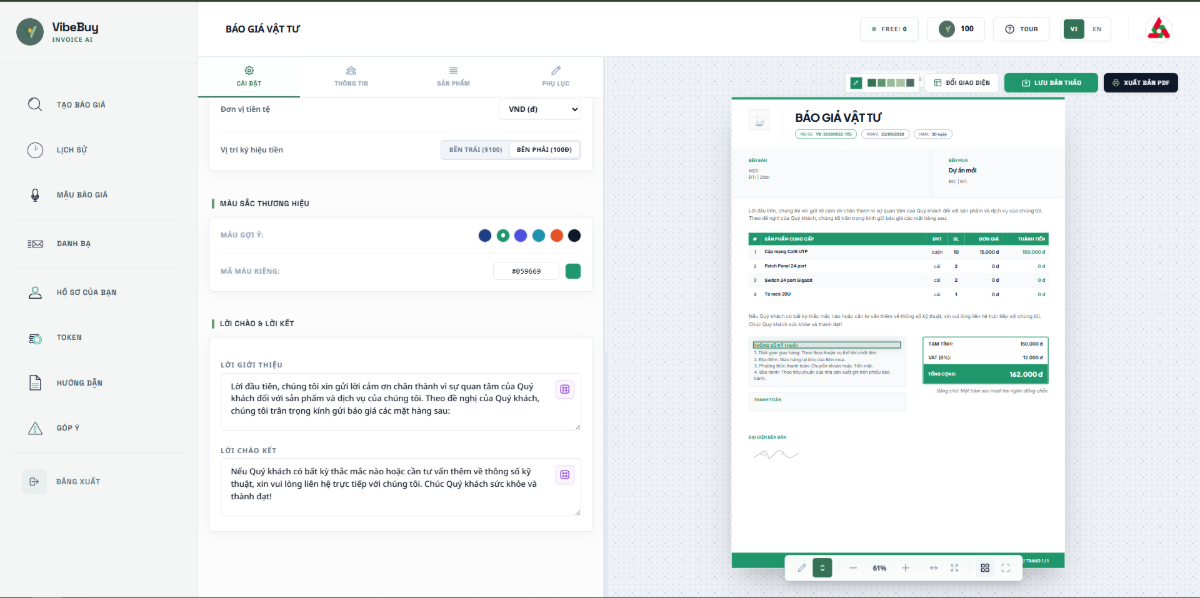Toggle the grid view icon in bottom toolbar

pos(985,568)
